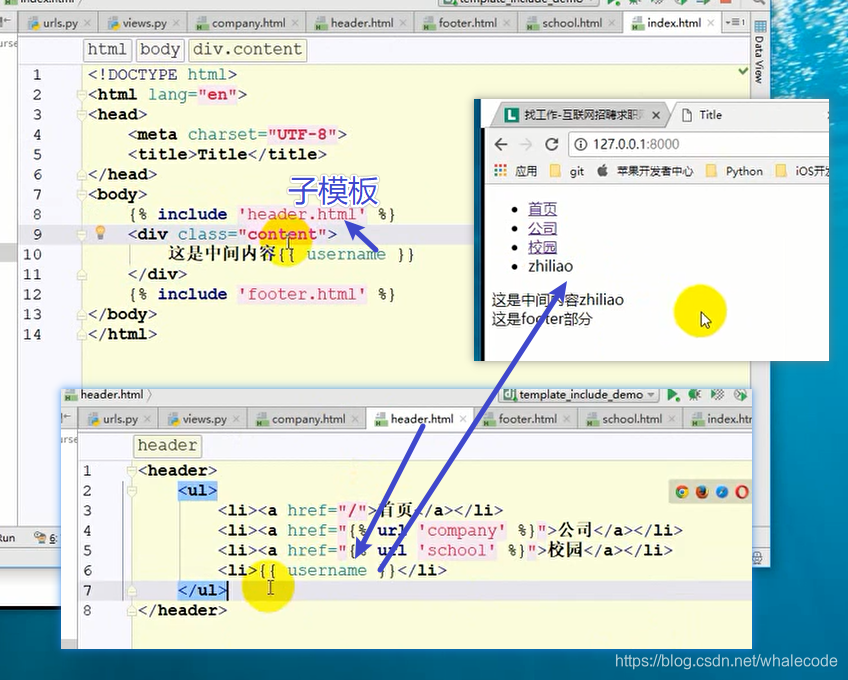Click the light bulb intention icon on line 9
The height and width of the screenshot is (680, 848).
[x=100, y=233]
